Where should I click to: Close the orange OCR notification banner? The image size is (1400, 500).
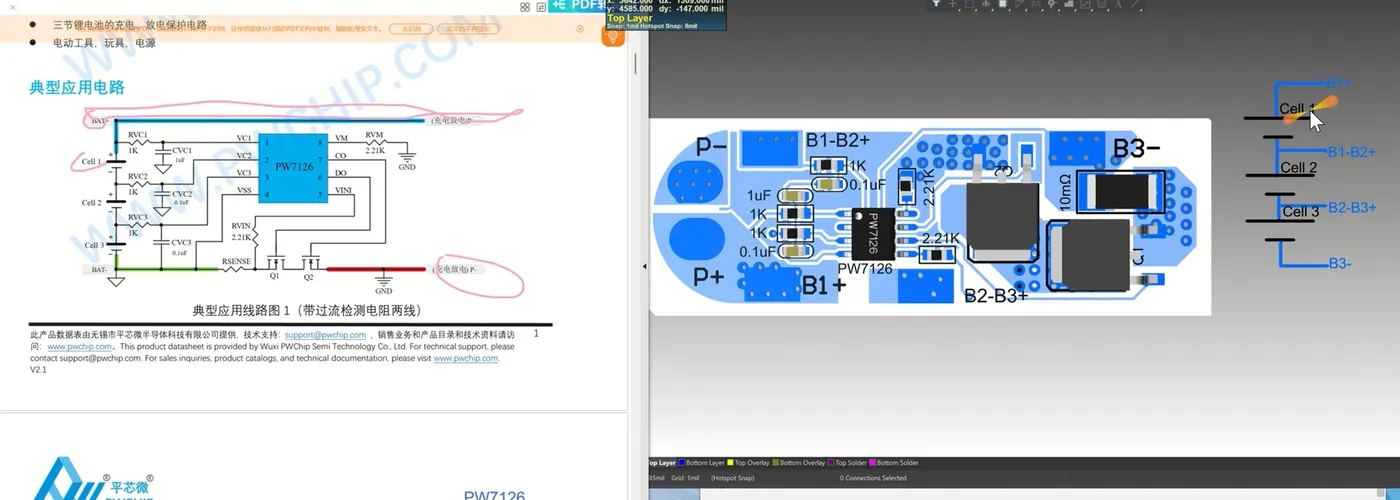pyautogui.click(x=580, y=29)
